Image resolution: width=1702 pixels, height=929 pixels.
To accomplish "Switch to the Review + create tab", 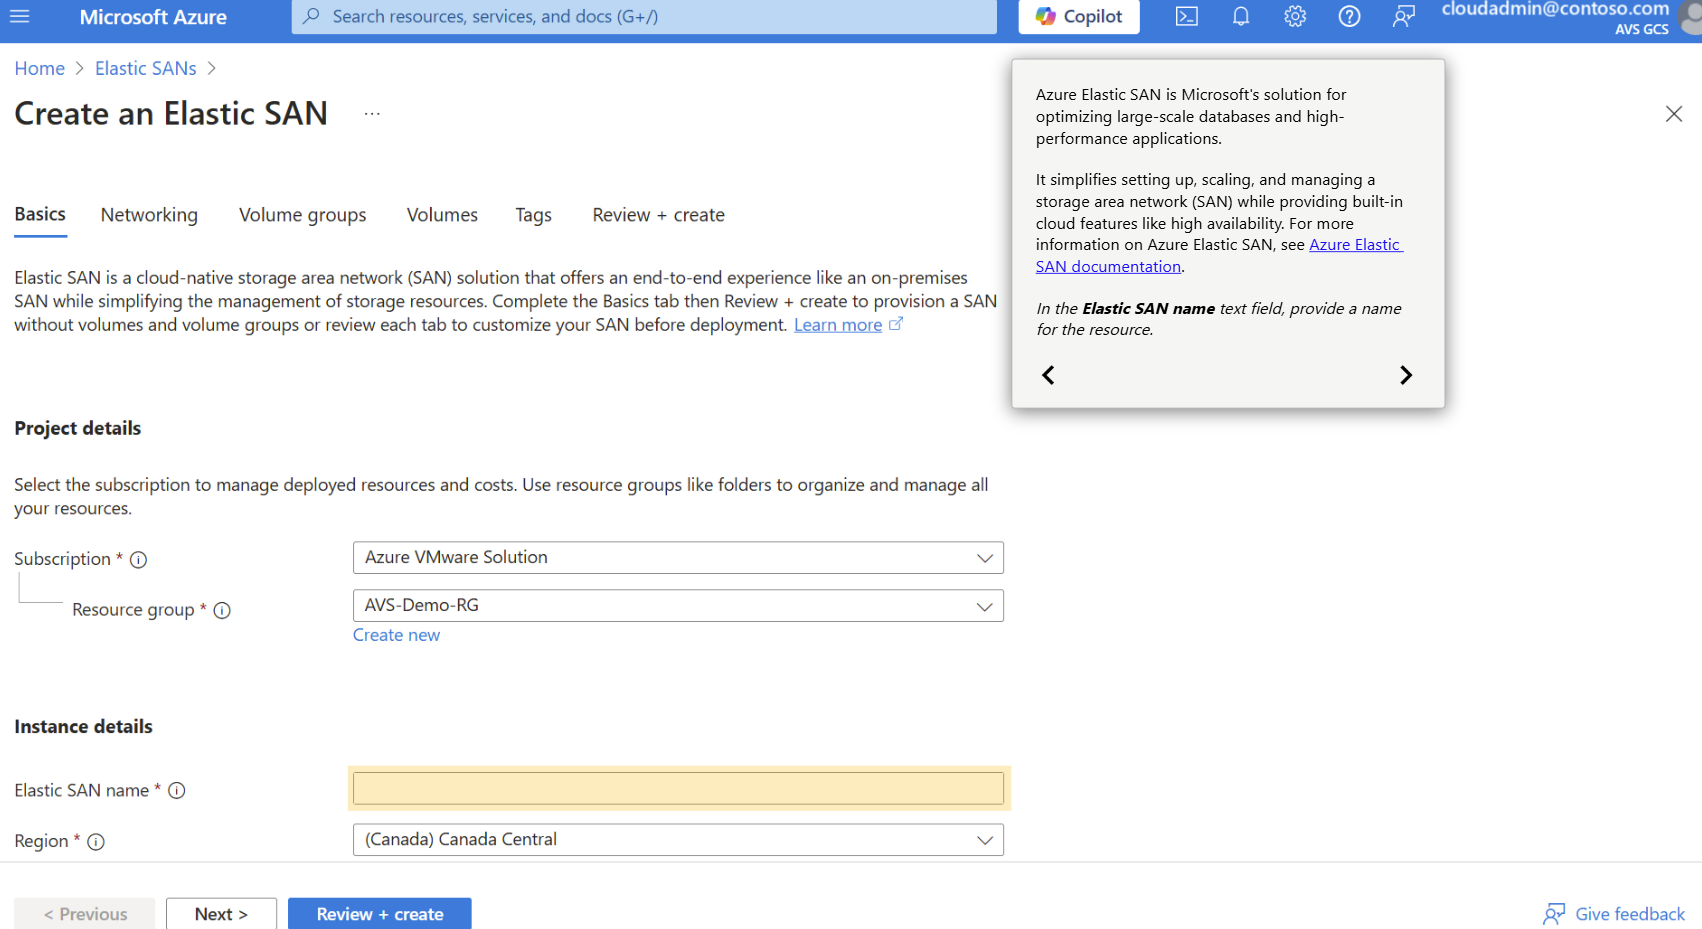I will pyautogui.click(x=658, y=215).
